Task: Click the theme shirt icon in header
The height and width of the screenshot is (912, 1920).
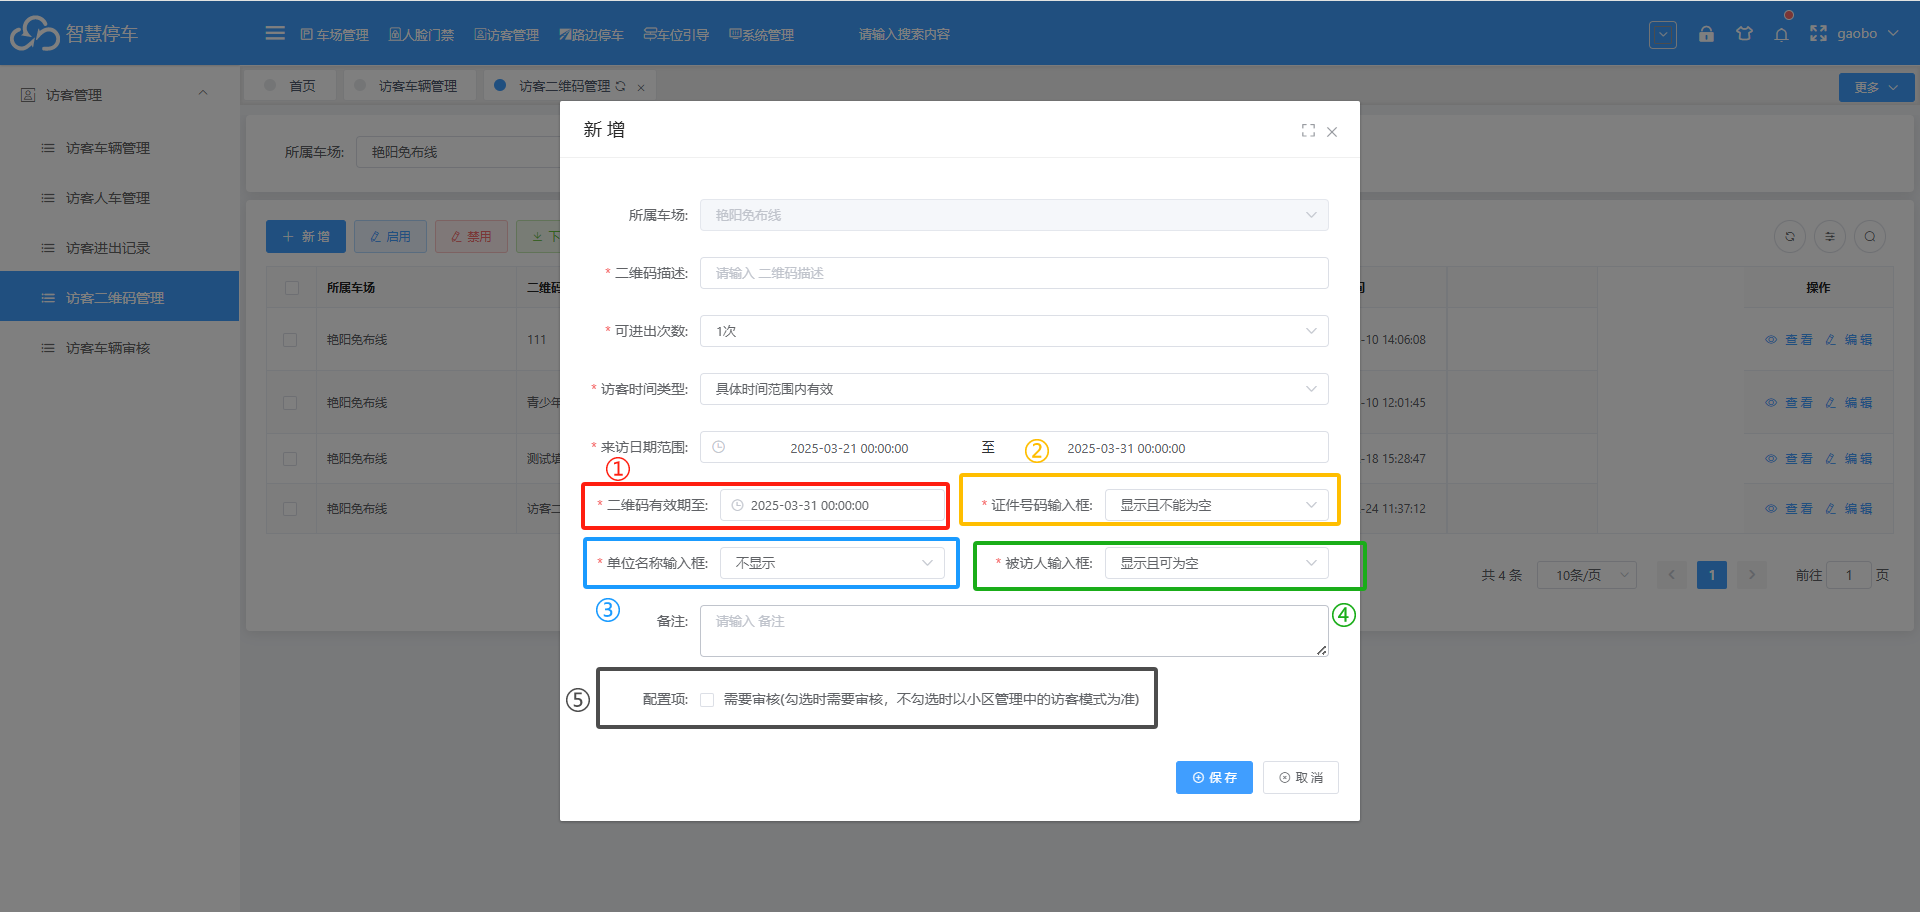Action: coord(1744,34)
